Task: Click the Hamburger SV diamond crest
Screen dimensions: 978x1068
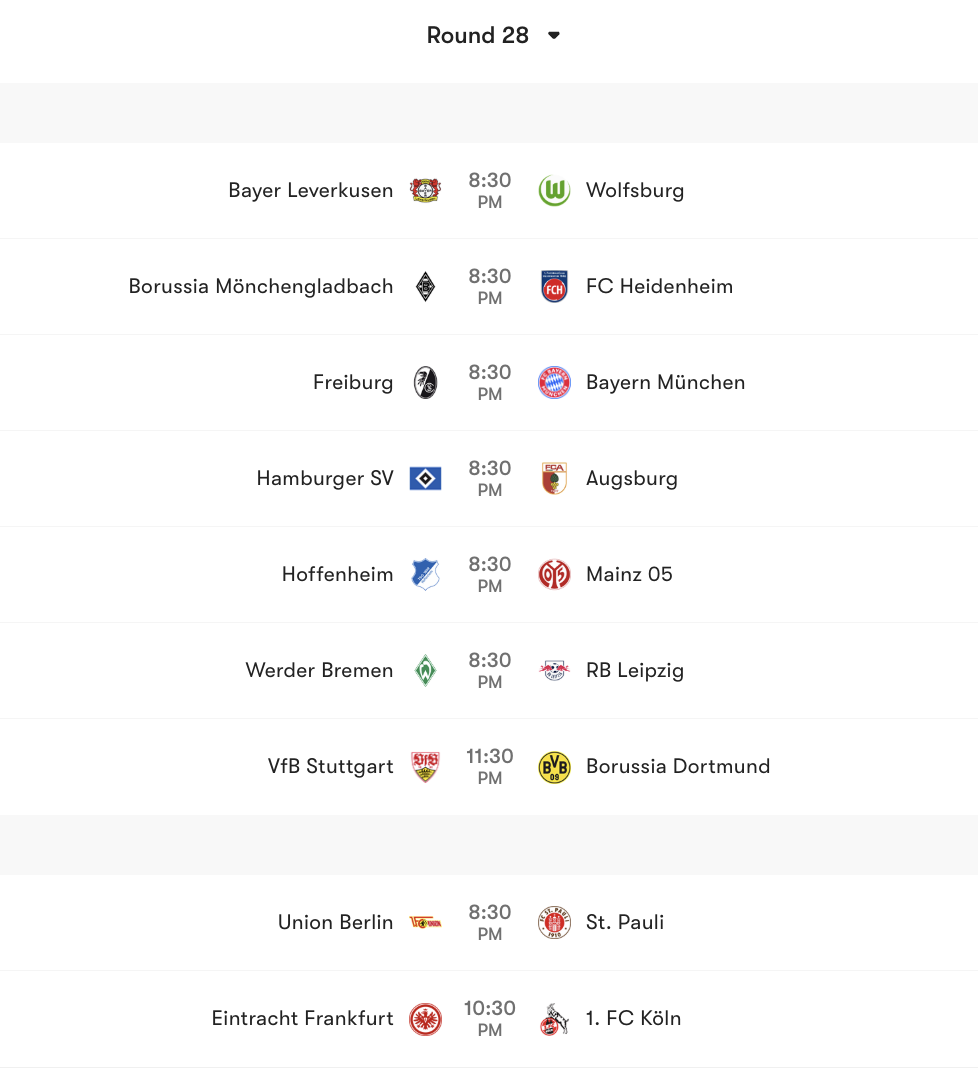Action: [425, 478]
